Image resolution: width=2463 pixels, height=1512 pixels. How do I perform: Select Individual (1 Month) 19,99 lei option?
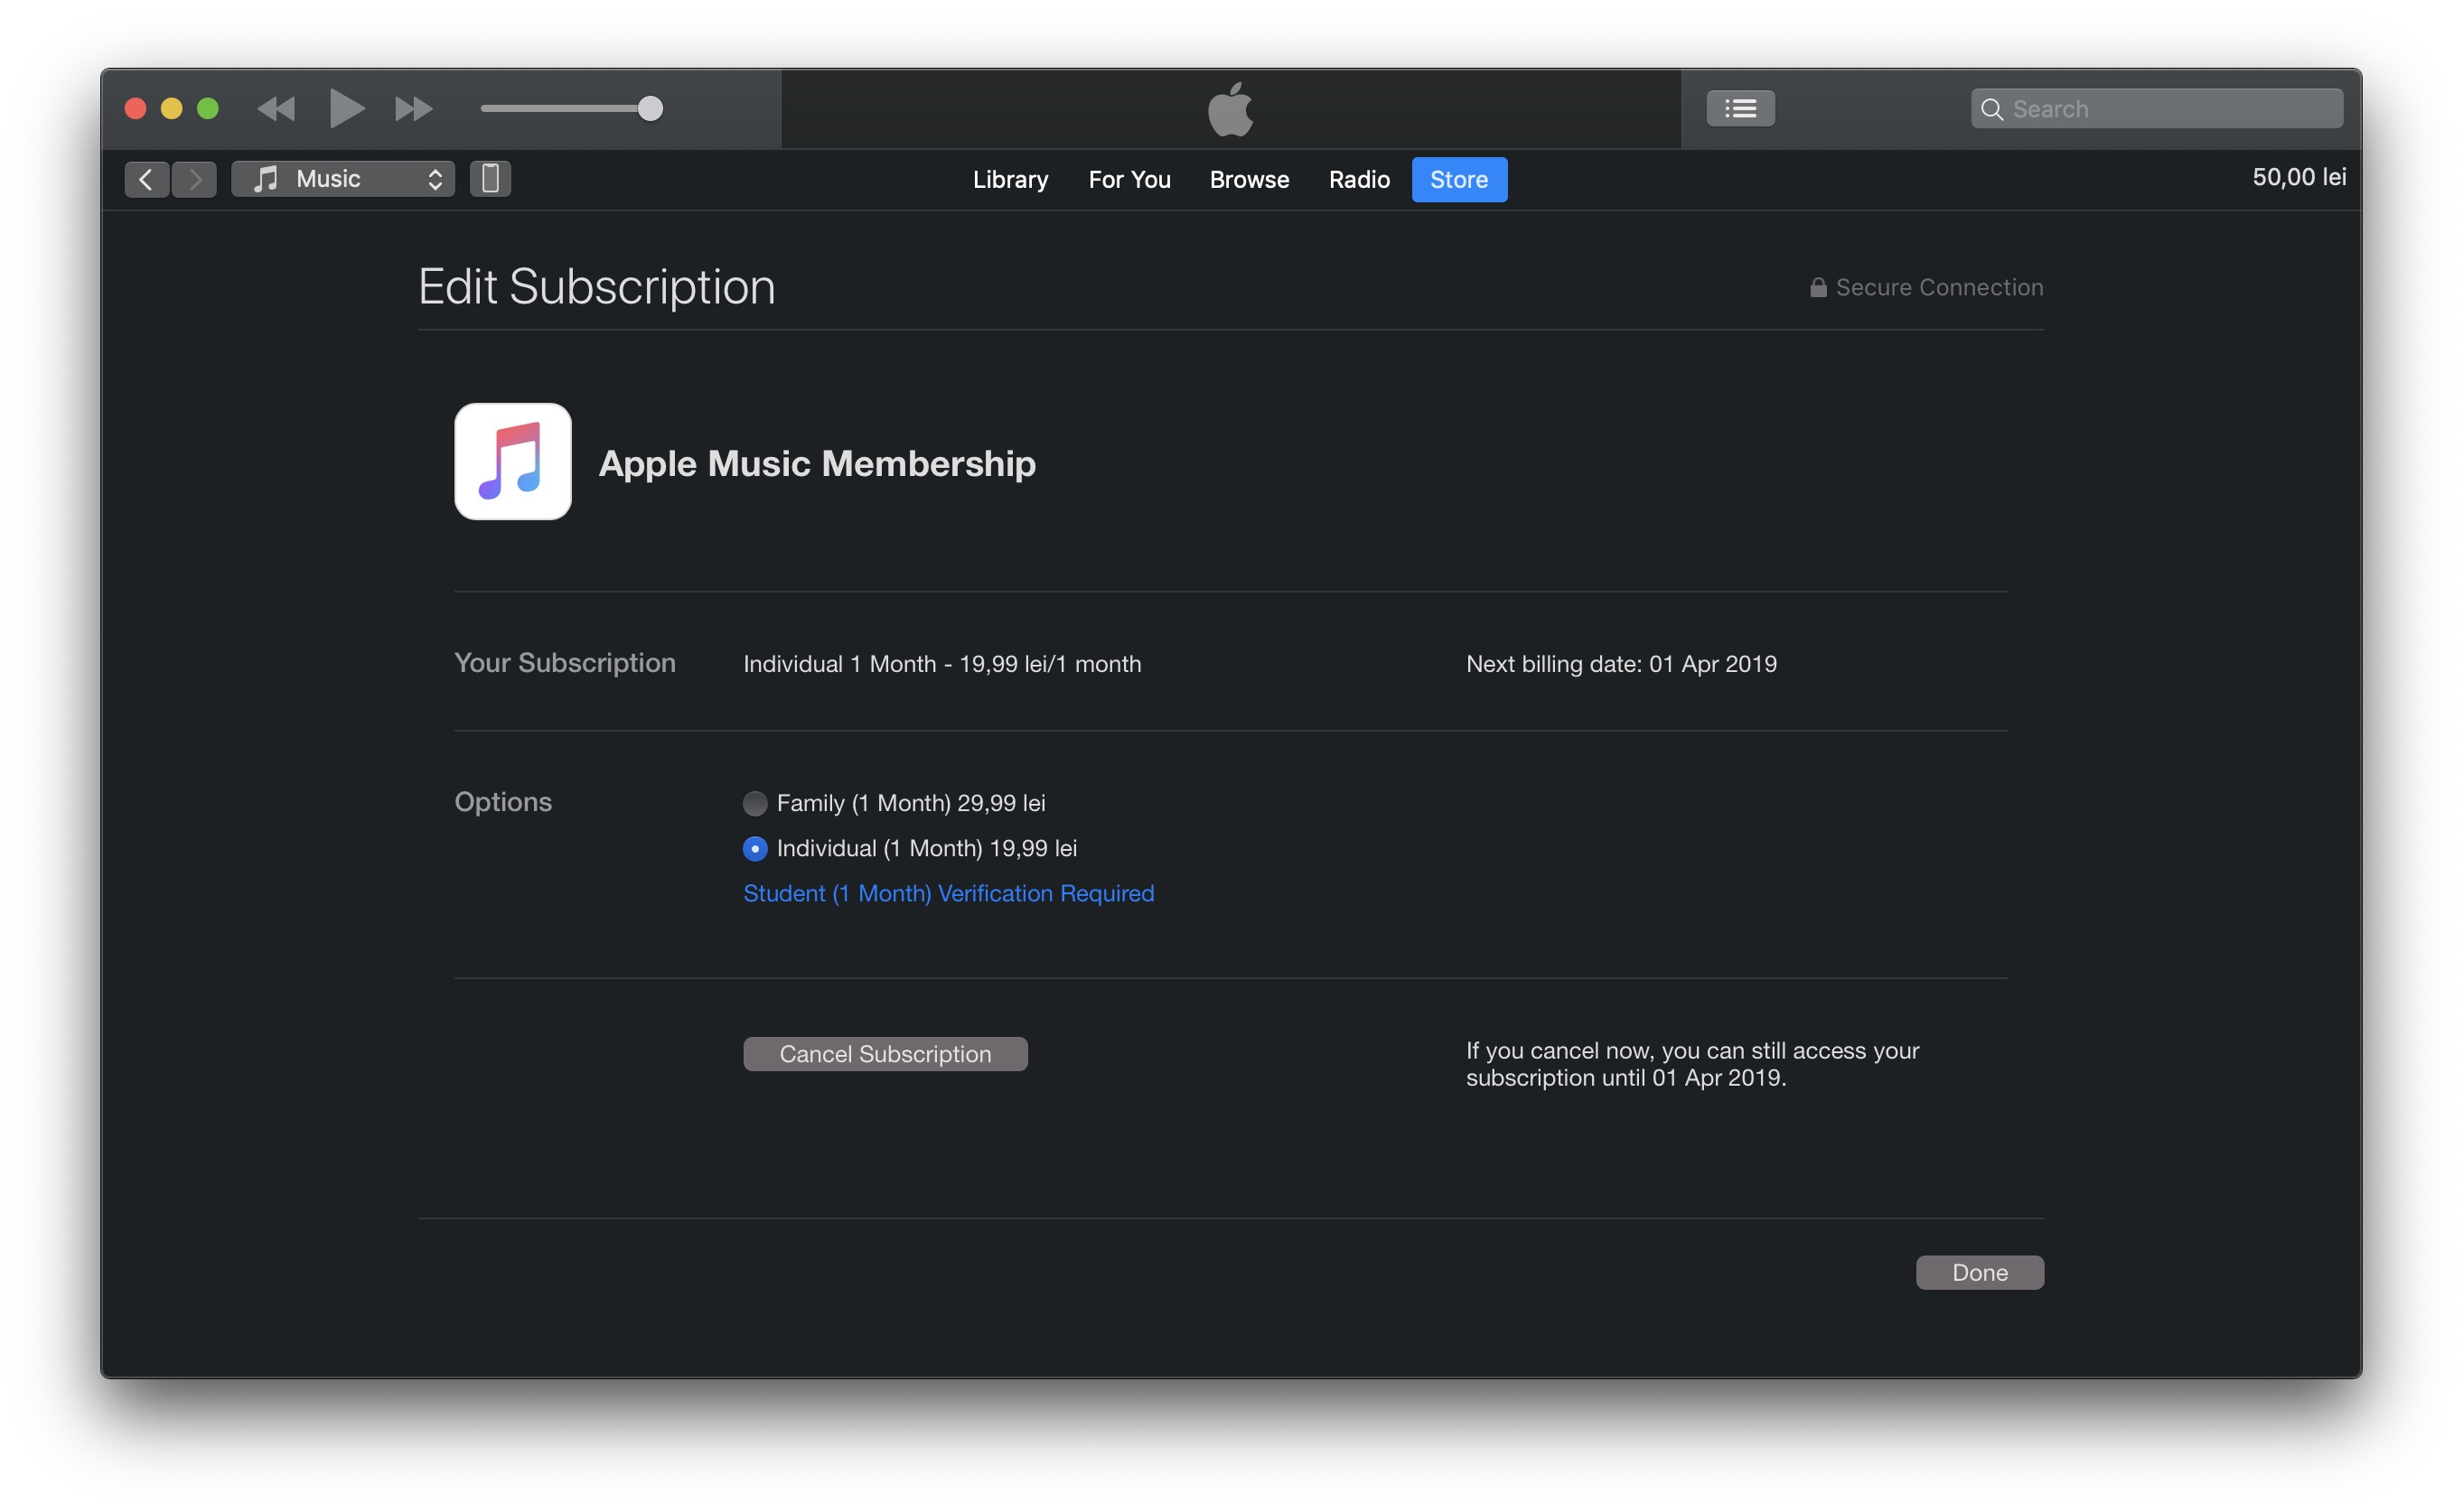pyautogui.click(x=755, y=849)
